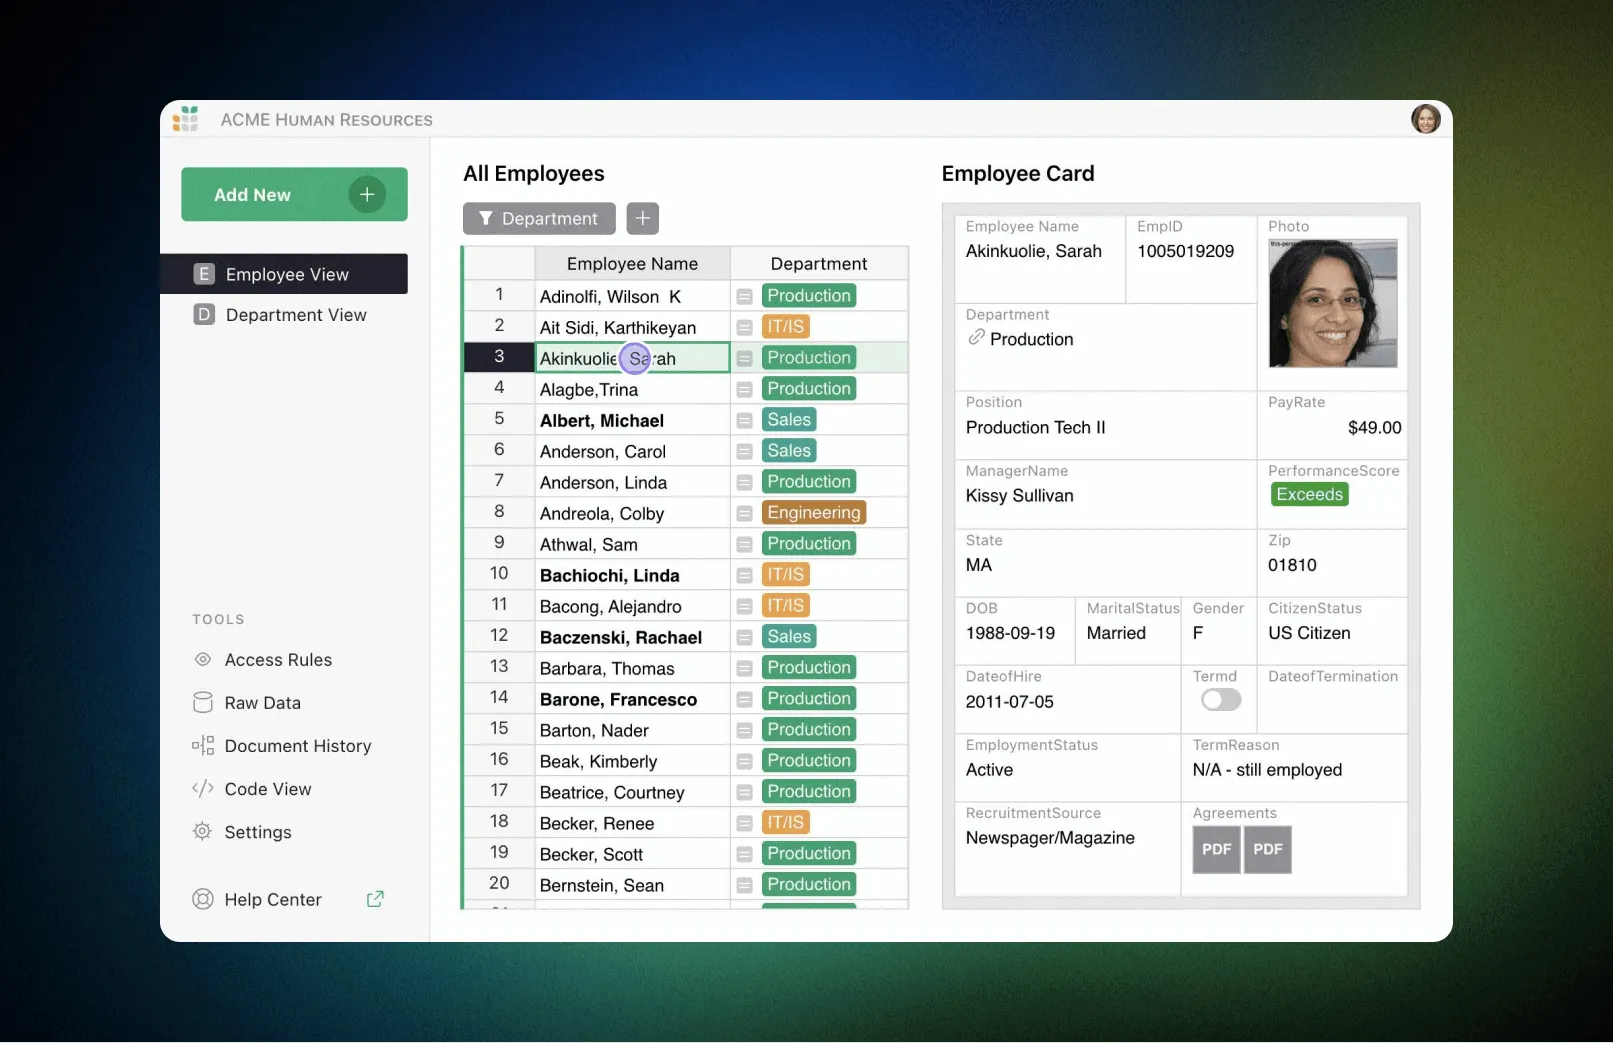Click the Engineering tag for Andreola, Colby

(x=814, y=513)
